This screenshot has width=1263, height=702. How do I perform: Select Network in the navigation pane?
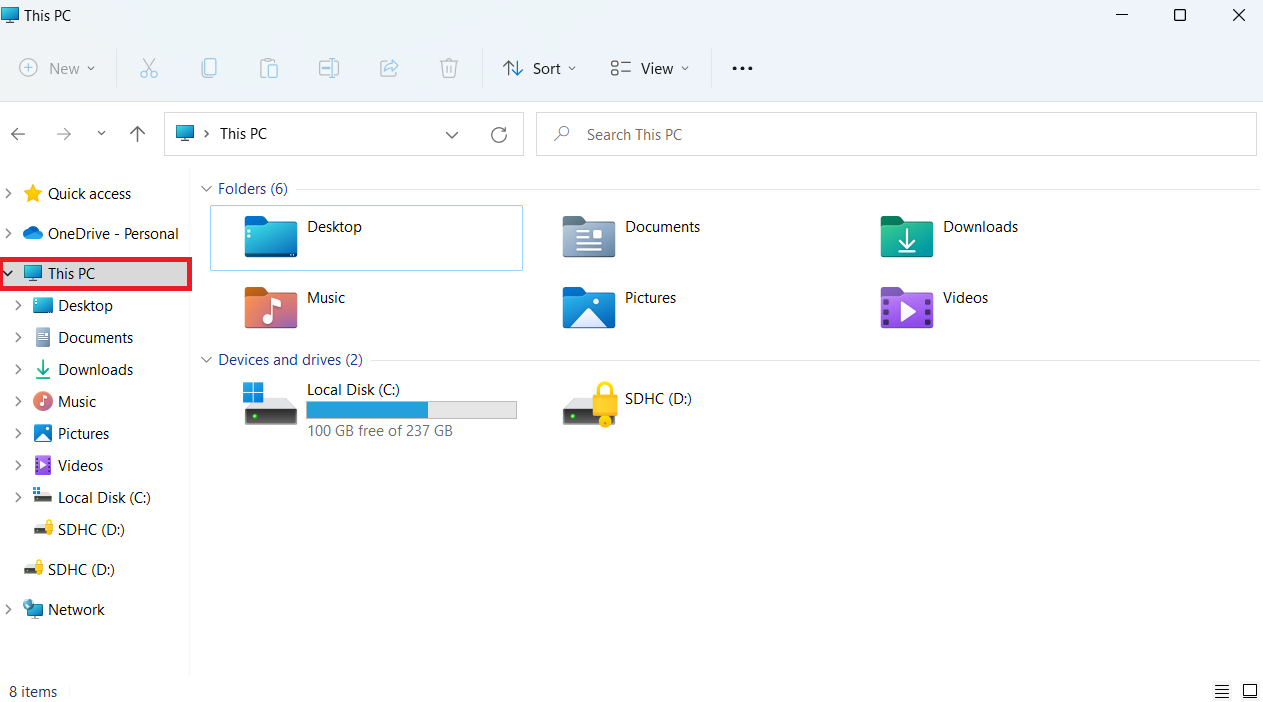pyautogui.click(x=76, y=610)
